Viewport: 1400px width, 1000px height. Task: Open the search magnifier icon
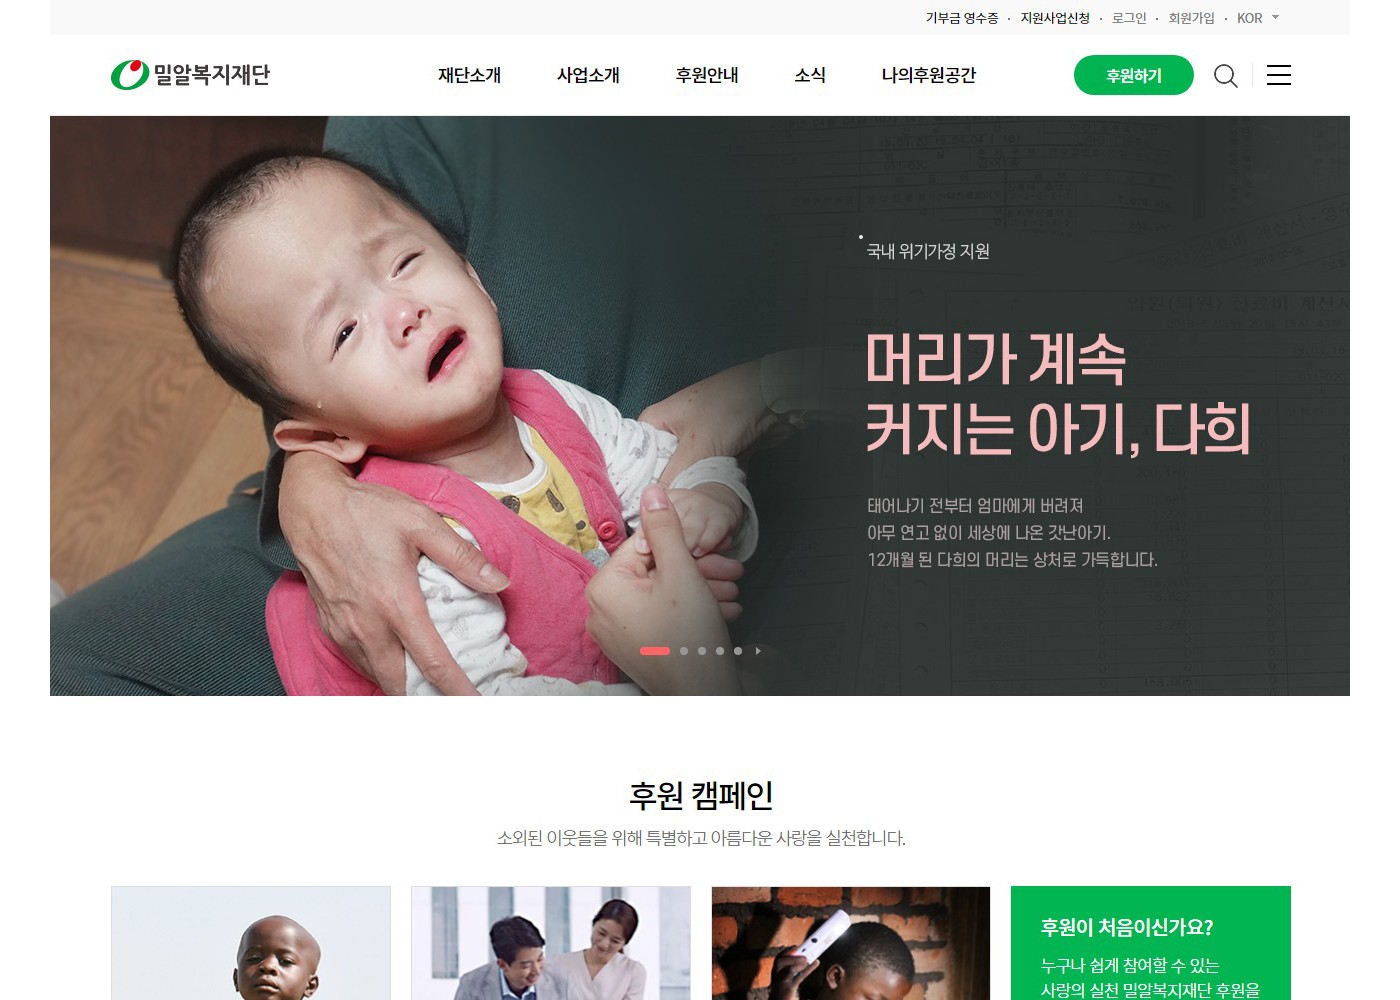point(1225,76)
